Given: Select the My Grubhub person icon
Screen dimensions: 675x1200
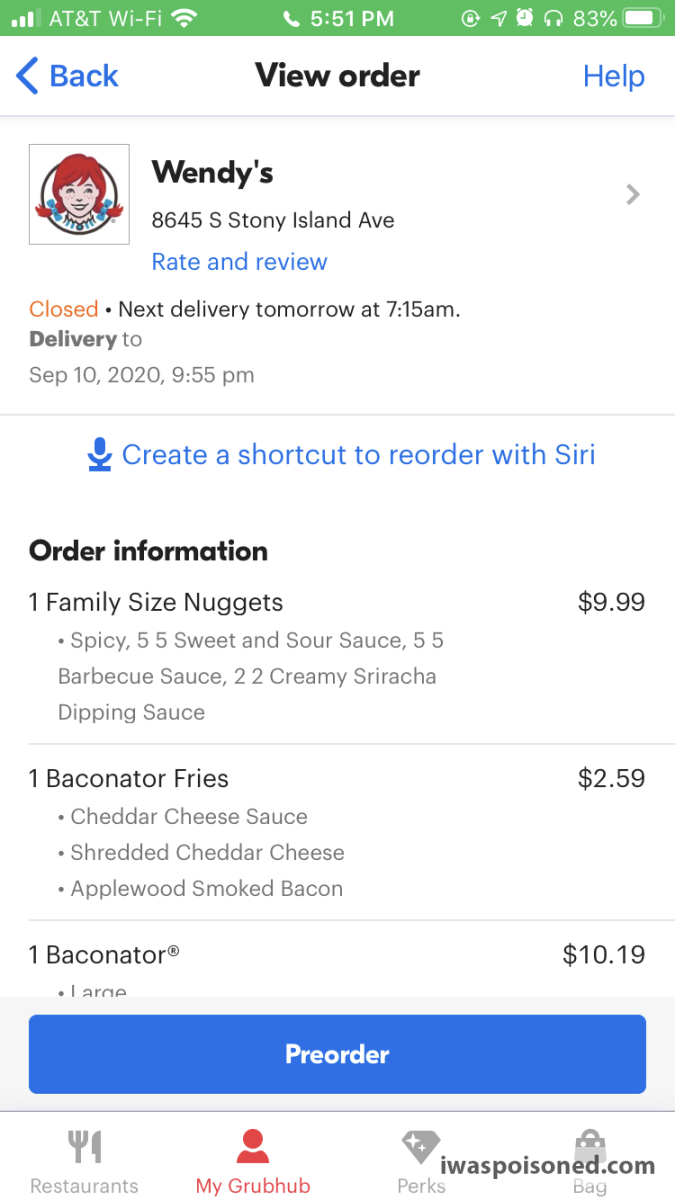Looking at the screenshot, I should [253, 1147].
